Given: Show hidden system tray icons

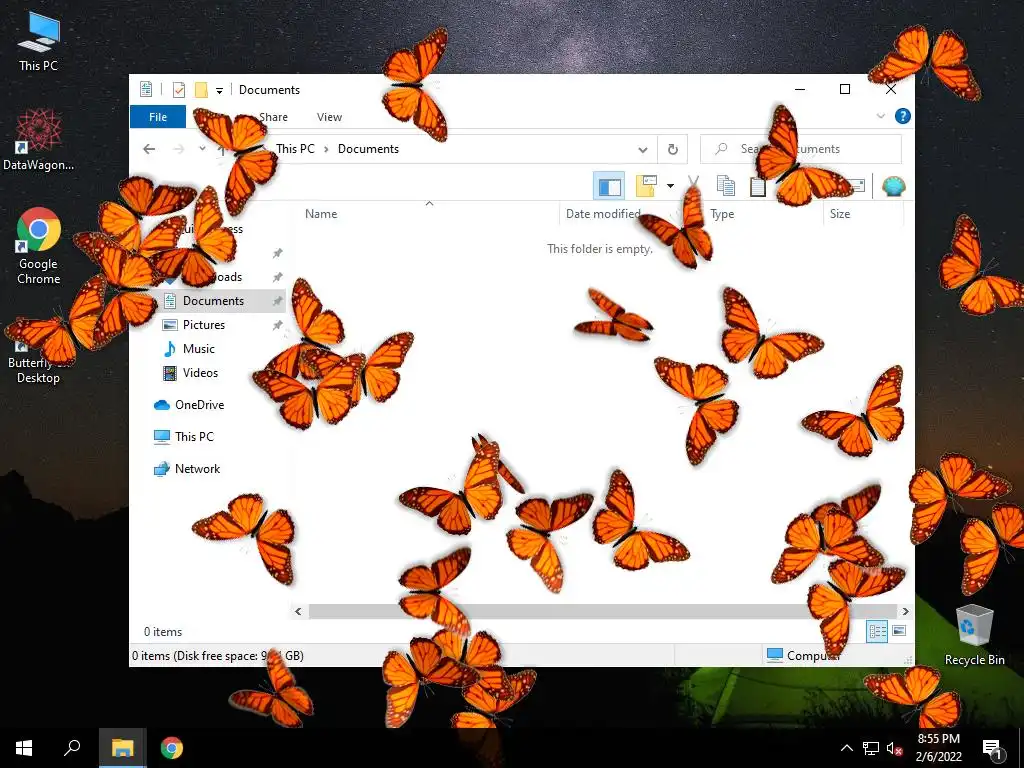Looking at the screenshot, I should (846, 748).
